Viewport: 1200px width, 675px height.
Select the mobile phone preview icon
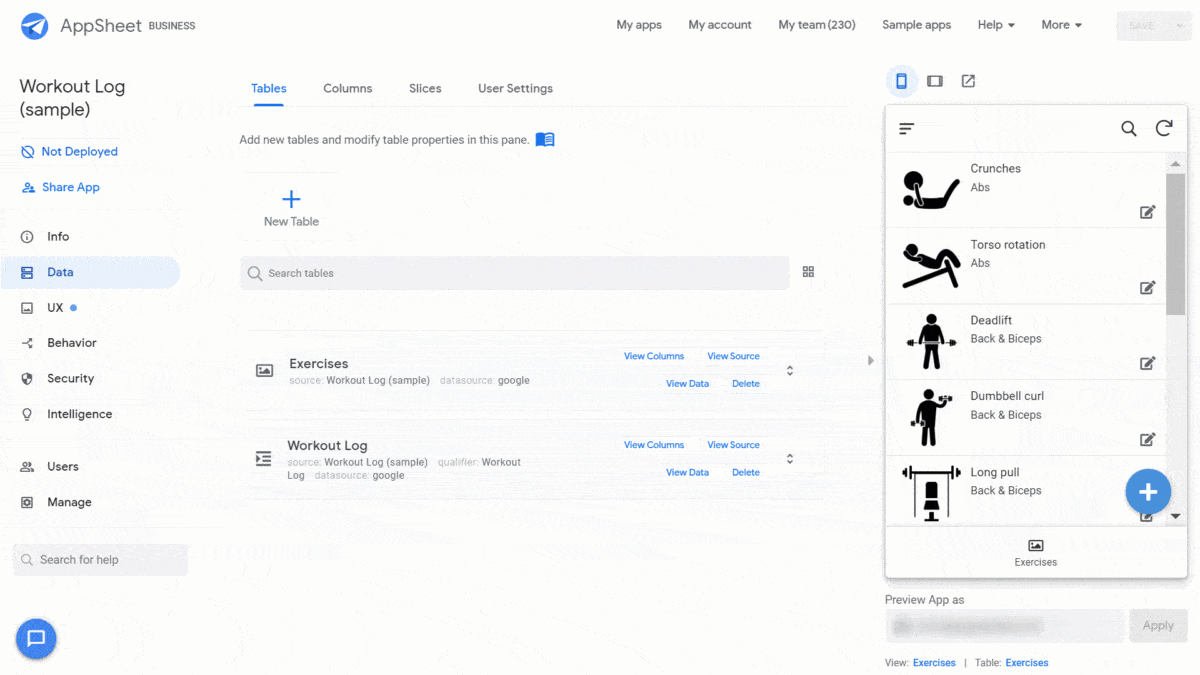point(901,81)
